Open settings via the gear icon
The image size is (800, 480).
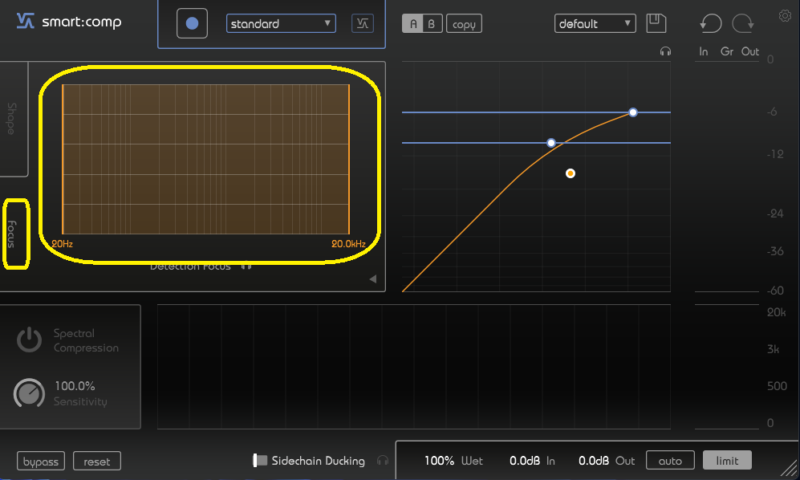[x=784, y=15]
